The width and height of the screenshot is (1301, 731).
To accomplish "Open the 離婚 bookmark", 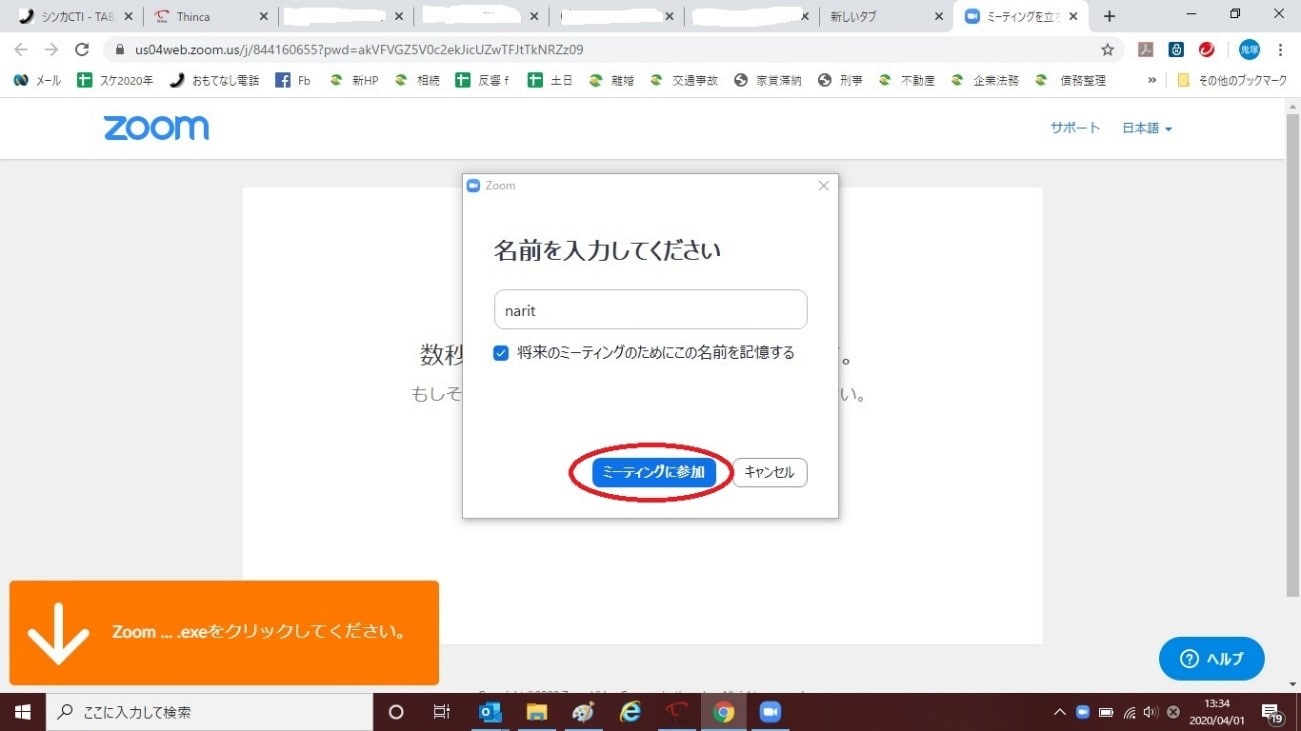I will [611, 80].
